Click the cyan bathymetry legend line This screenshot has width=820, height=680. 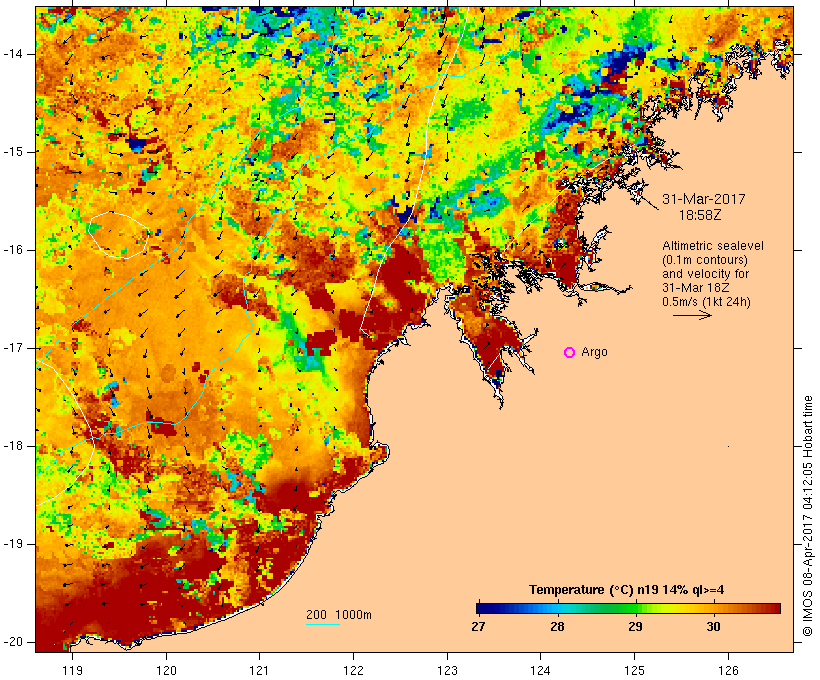323,624
